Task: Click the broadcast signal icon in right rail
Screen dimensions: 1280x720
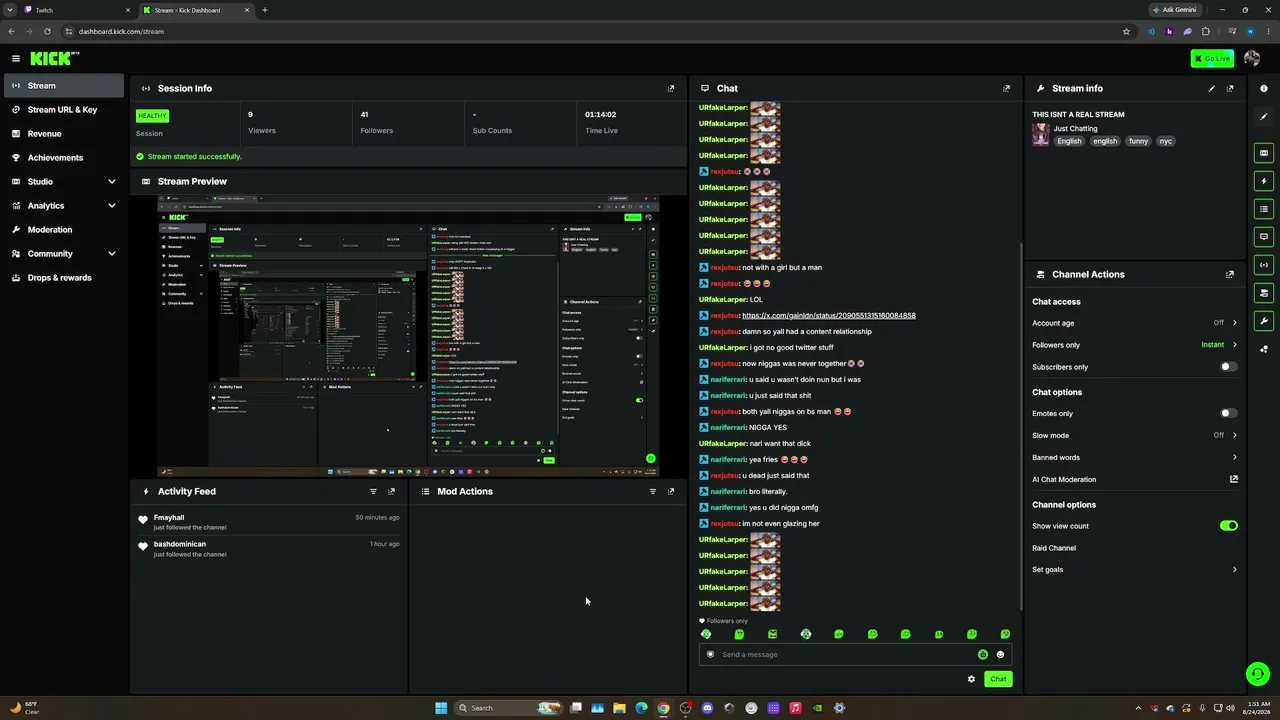Action: click(1264, 265)
